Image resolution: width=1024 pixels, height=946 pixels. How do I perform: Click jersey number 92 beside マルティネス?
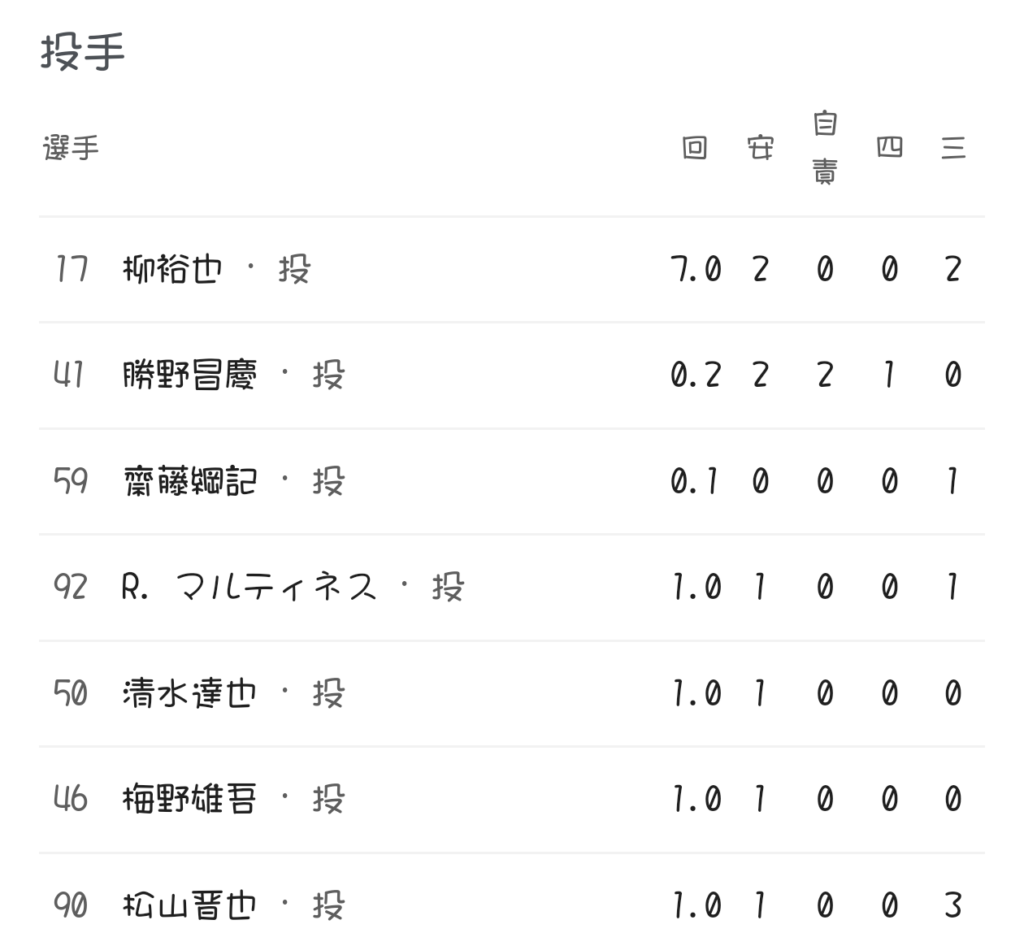pos(70,588)
